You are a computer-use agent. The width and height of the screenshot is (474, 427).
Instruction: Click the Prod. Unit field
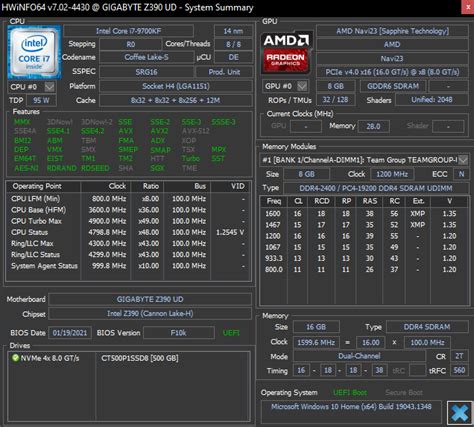tap(224, 72)
